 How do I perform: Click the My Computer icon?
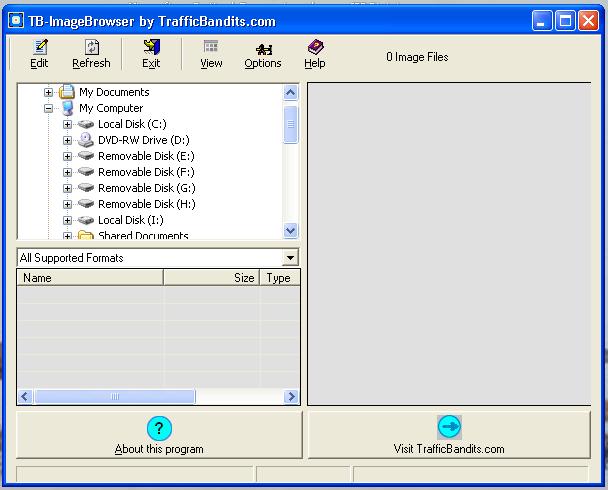tap(68, 108)
